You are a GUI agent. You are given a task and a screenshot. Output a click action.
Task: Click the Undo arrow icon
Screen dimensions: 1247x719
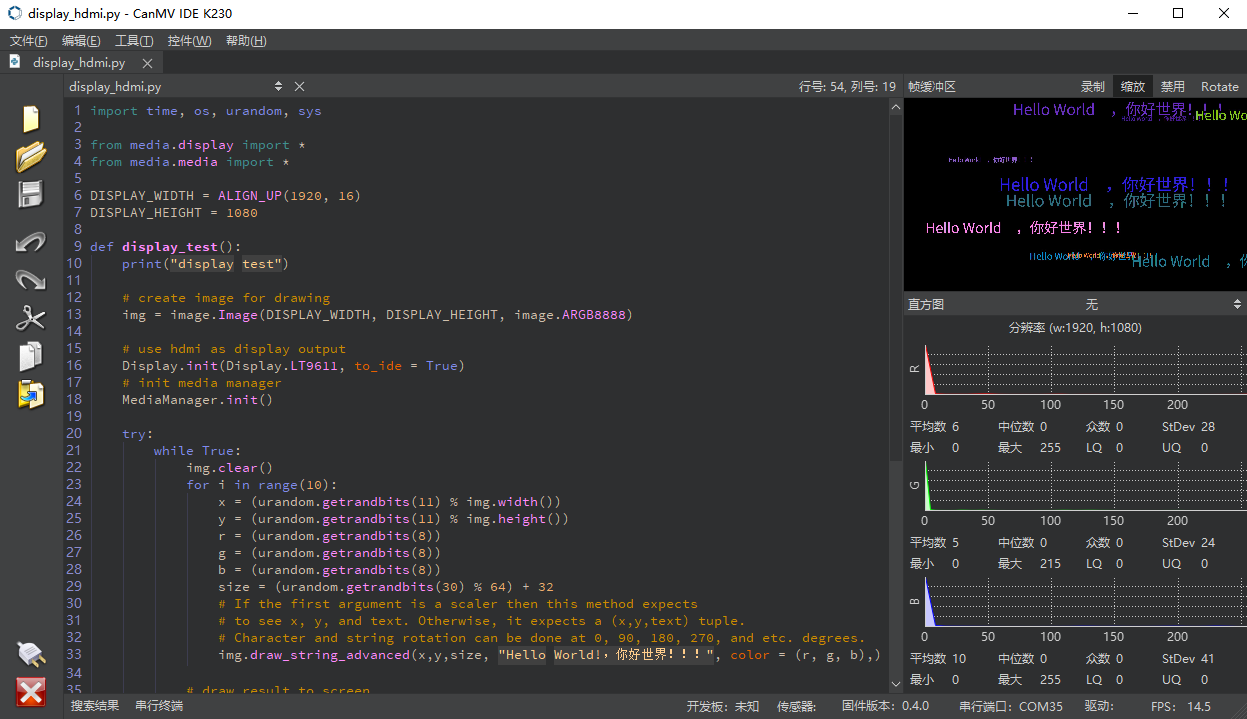pyautogui.click(x=31, y=242)
